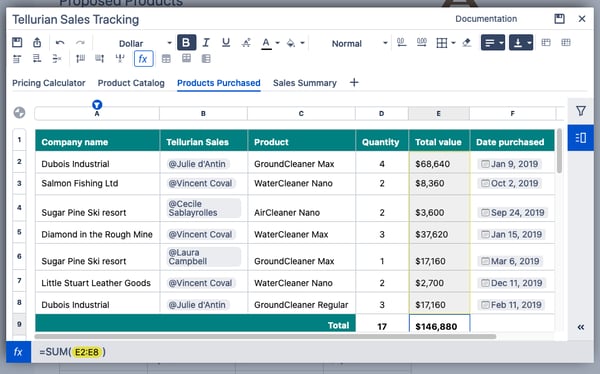Click the fx formula toolbar icon
Viewport: 600px width, 374px height.
(143, 59)
